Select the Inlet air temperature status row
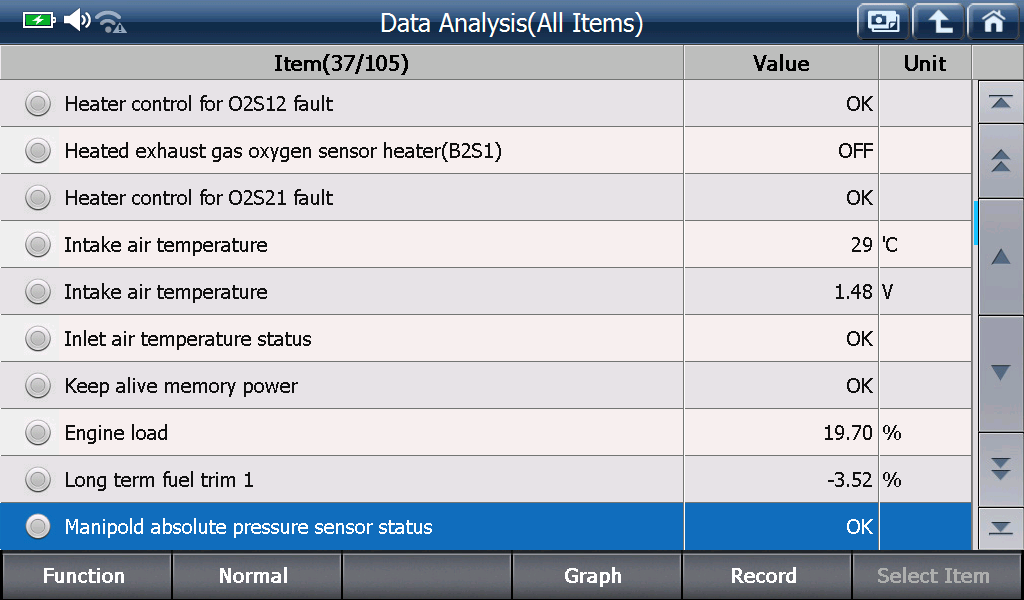Image resolution: width=1024 pixels, height=600 pixels. (485, 339)
